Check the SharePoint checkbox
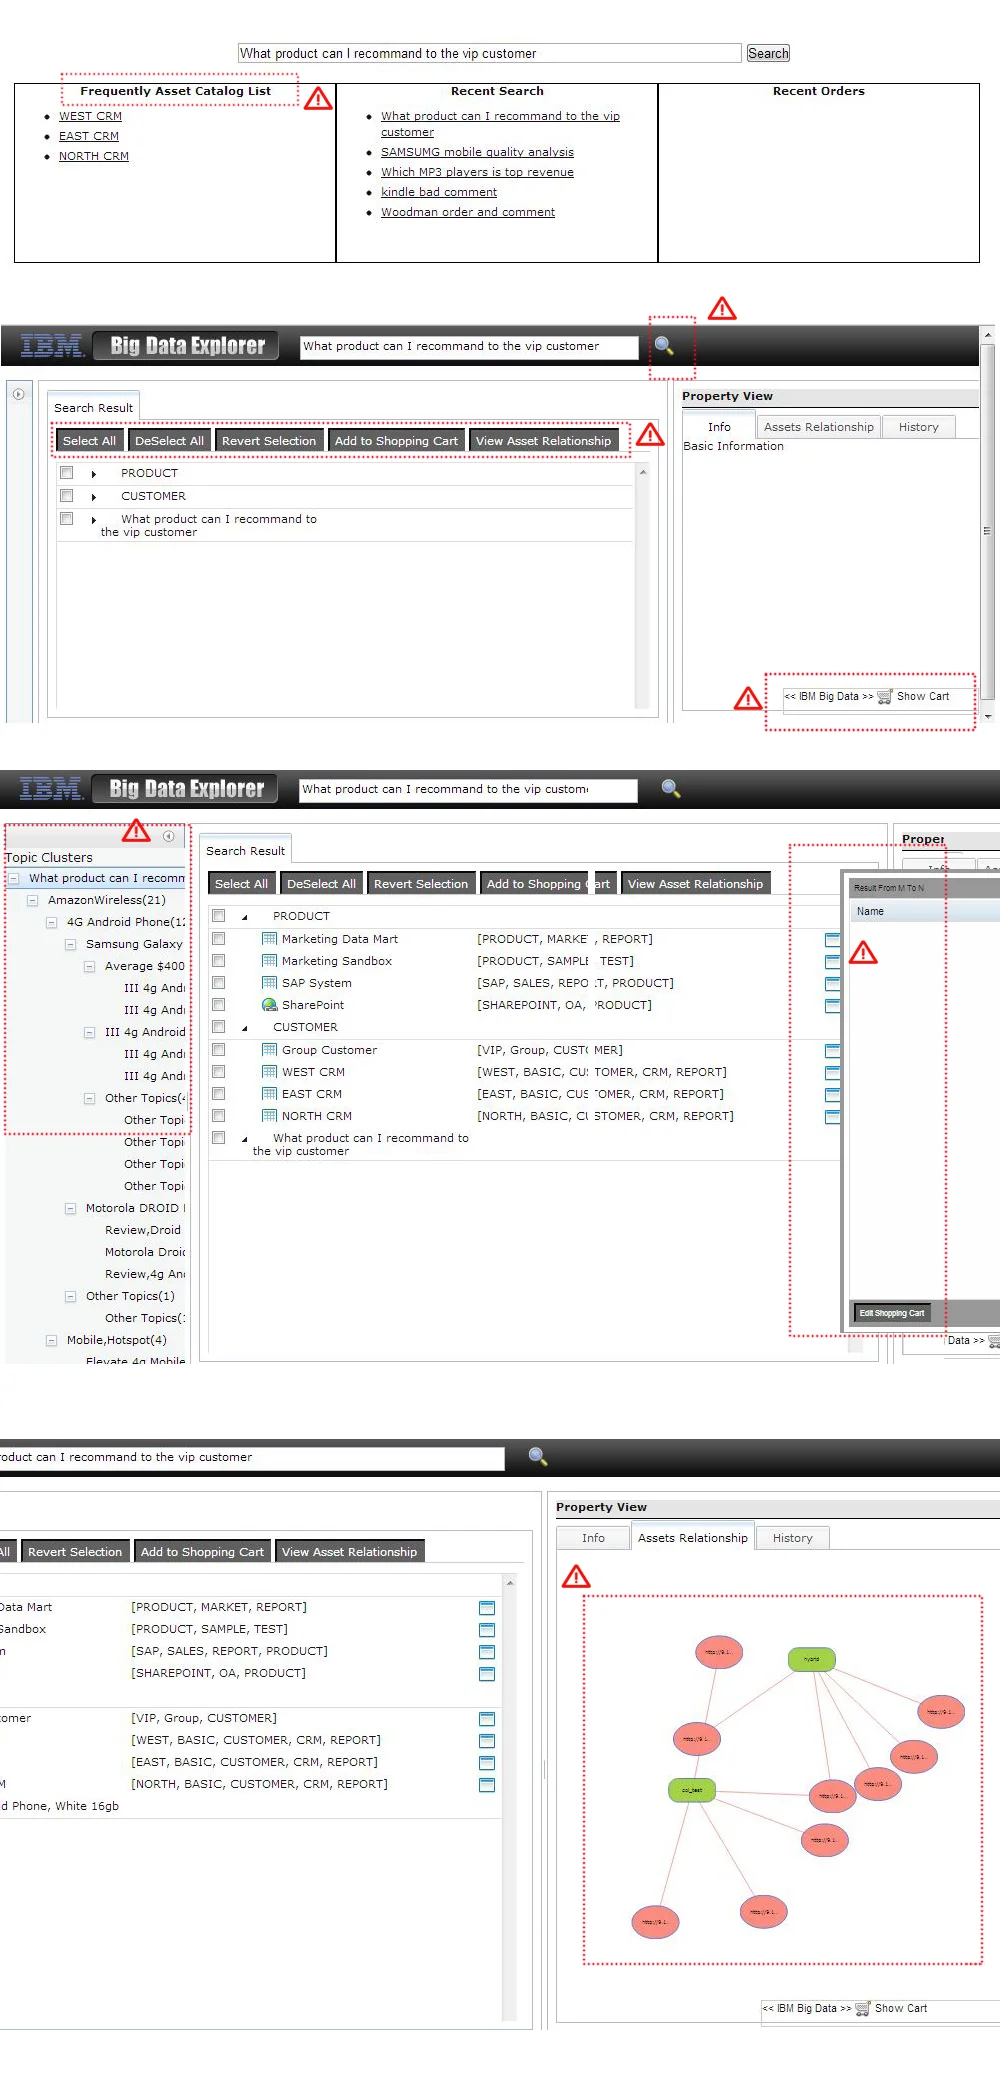 pyautogui.click(x=218, y=1005)
